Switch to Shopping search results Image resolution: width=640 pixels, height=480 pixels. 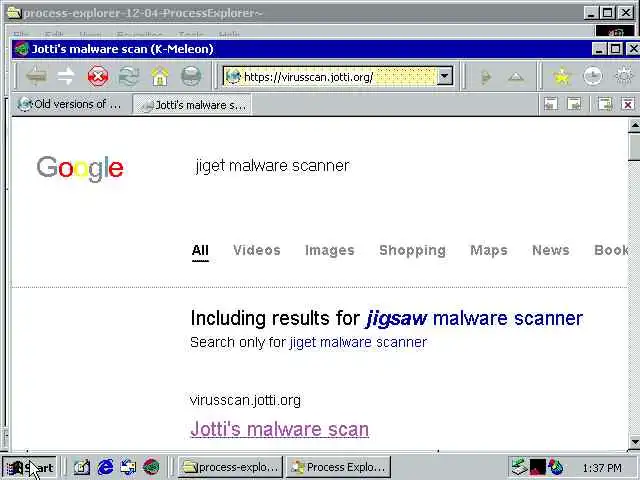point(413,250)
